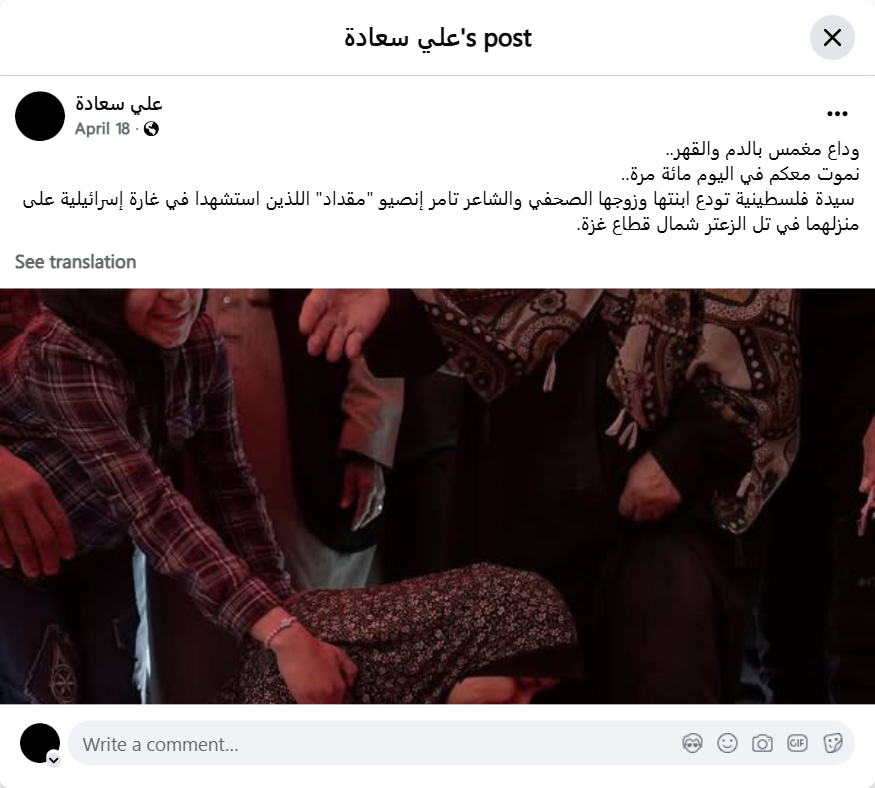Screen dimensions: 875x788
Task: Open the three-dot post options menu
Action: [x=837, y=114]
